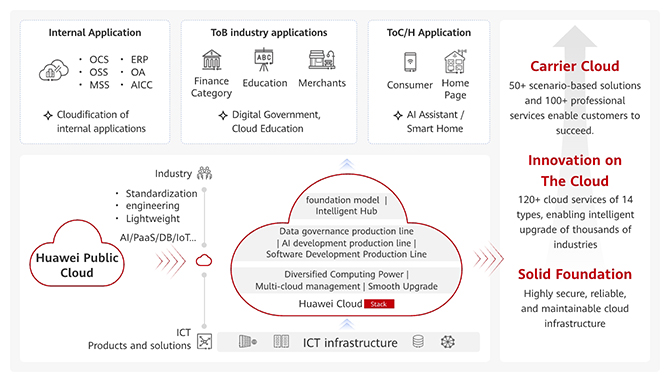Click the Highly secure, reliable description
The width and height of the screenshot is (670, 382).
(x=575, y=309)
